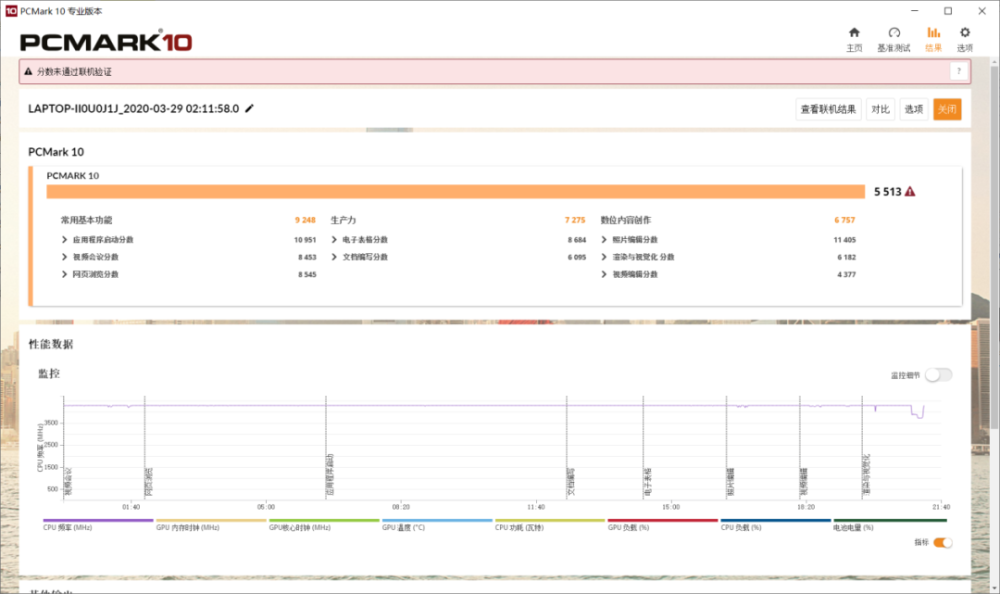The image size is (1000, 594).
Task: Turn off the 指标 switch
Action: point(943,542)
